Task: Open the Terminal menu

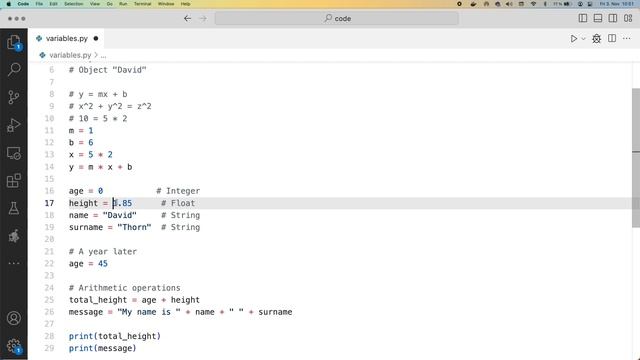Action: point(142,4)
